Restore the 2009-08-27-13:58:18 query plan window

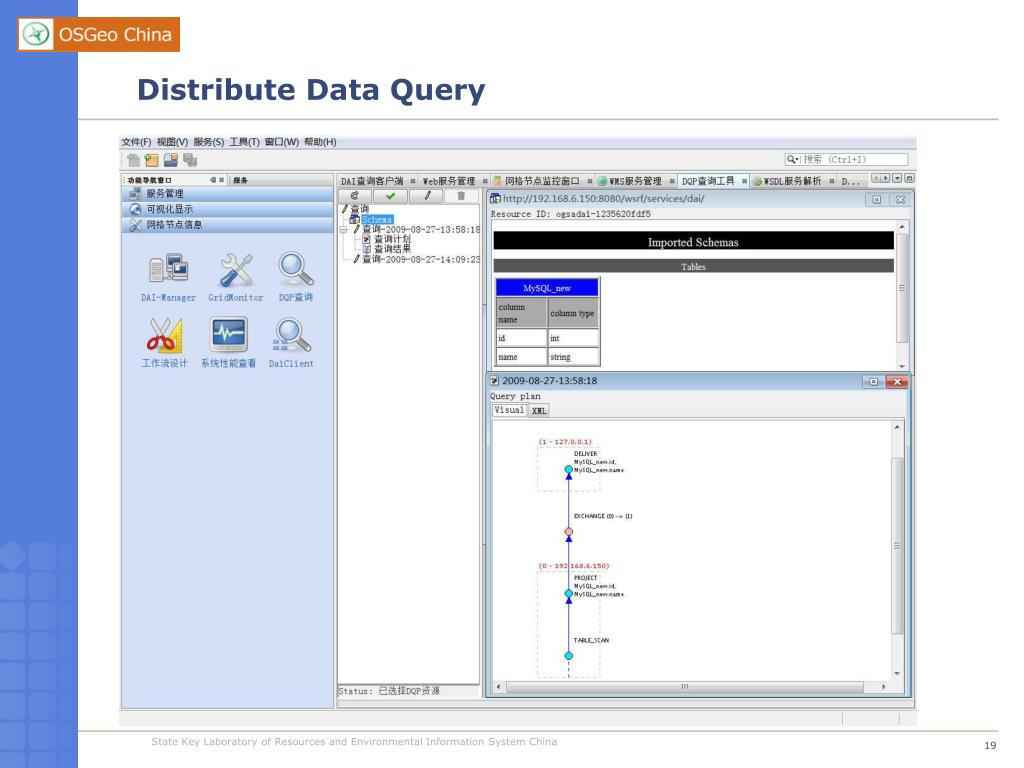pos(873,381)
